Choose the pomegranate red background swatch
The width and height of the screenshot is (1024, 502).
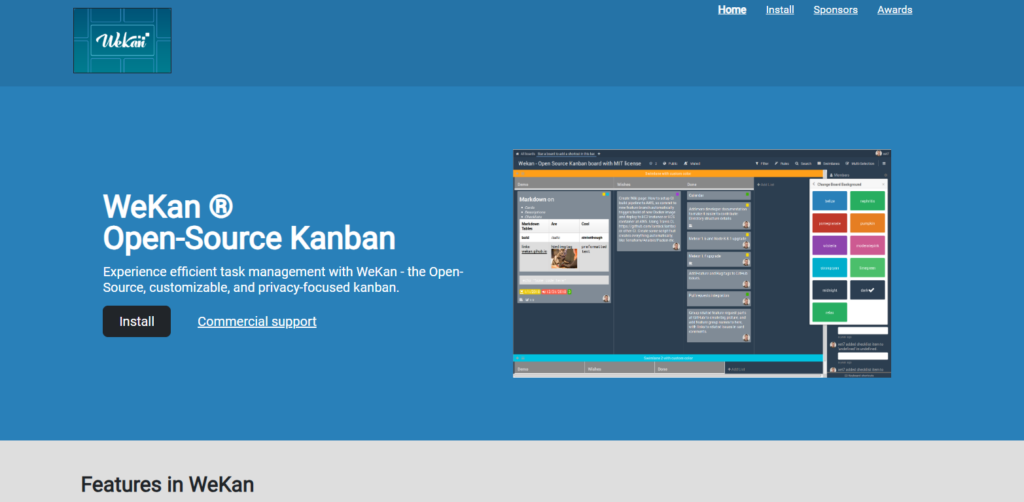pyautogui.click(x=830, y=223)
